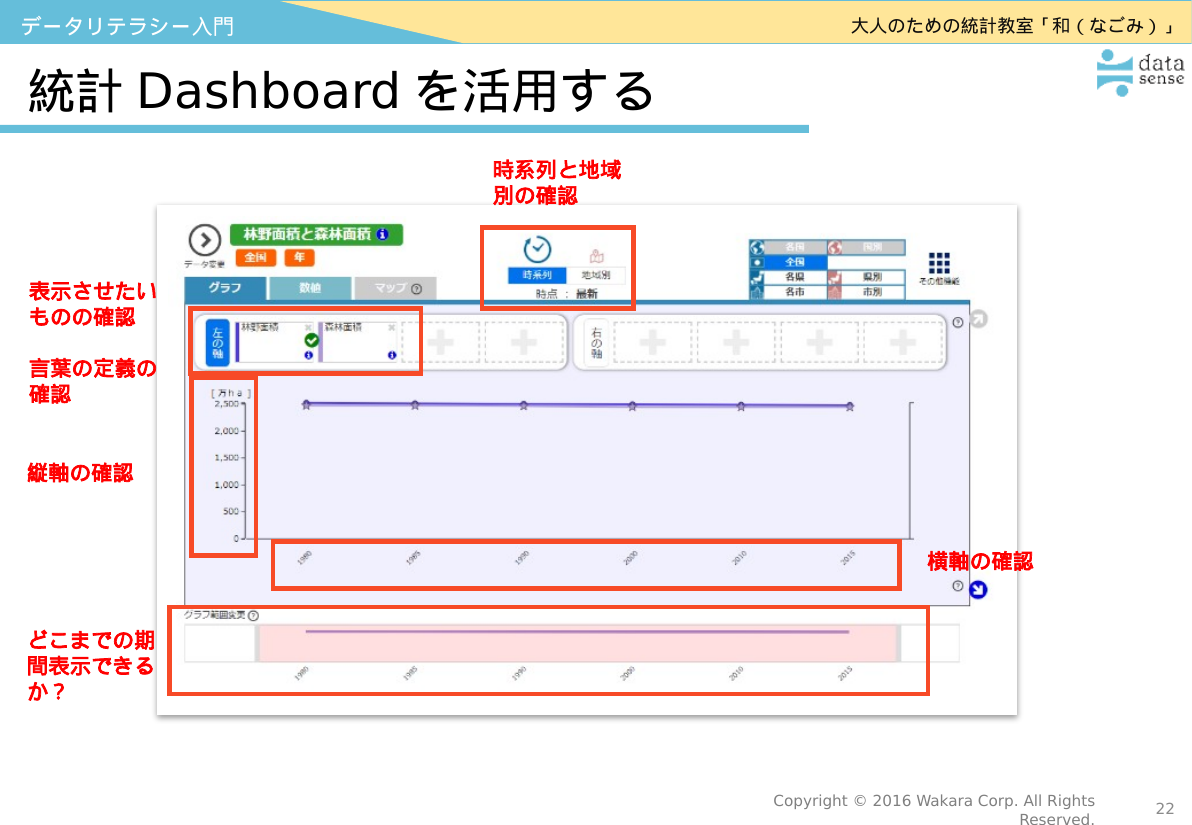Screen dimensions: 1192x825
Task: Select 各国 in the region selector
Action: coord(794,247)
